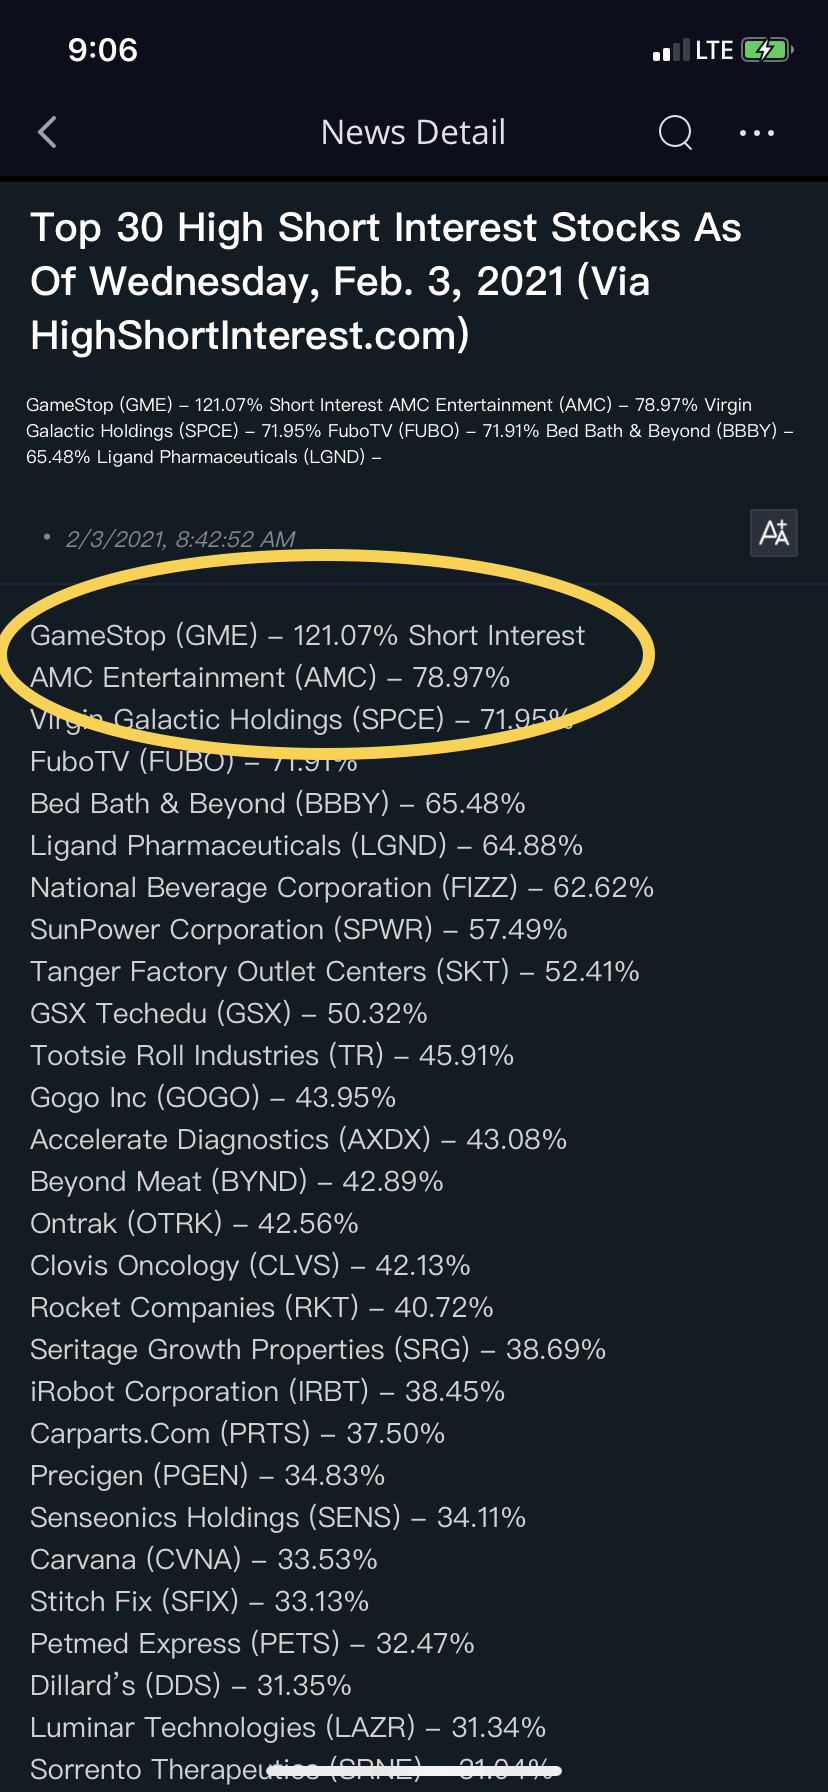Tap the News Detail page title

point(413,132)
